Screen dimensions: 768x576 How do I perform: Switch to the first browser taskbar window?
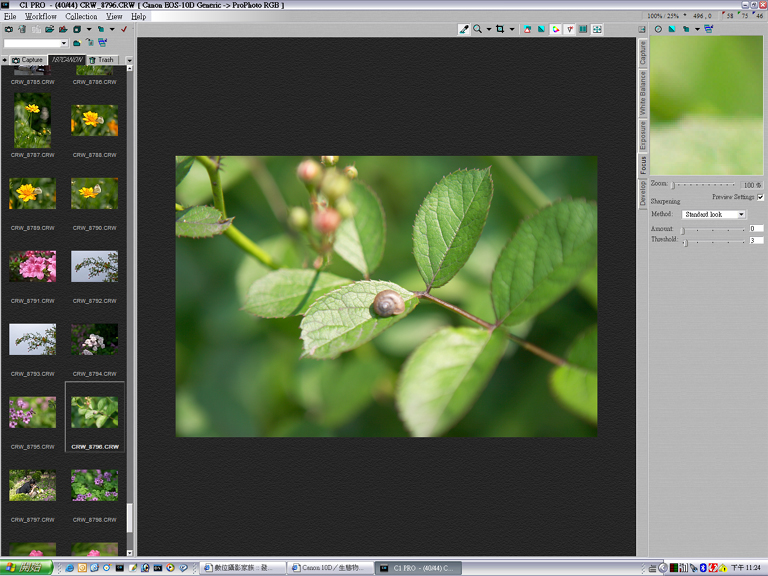[x=243, y=568]
